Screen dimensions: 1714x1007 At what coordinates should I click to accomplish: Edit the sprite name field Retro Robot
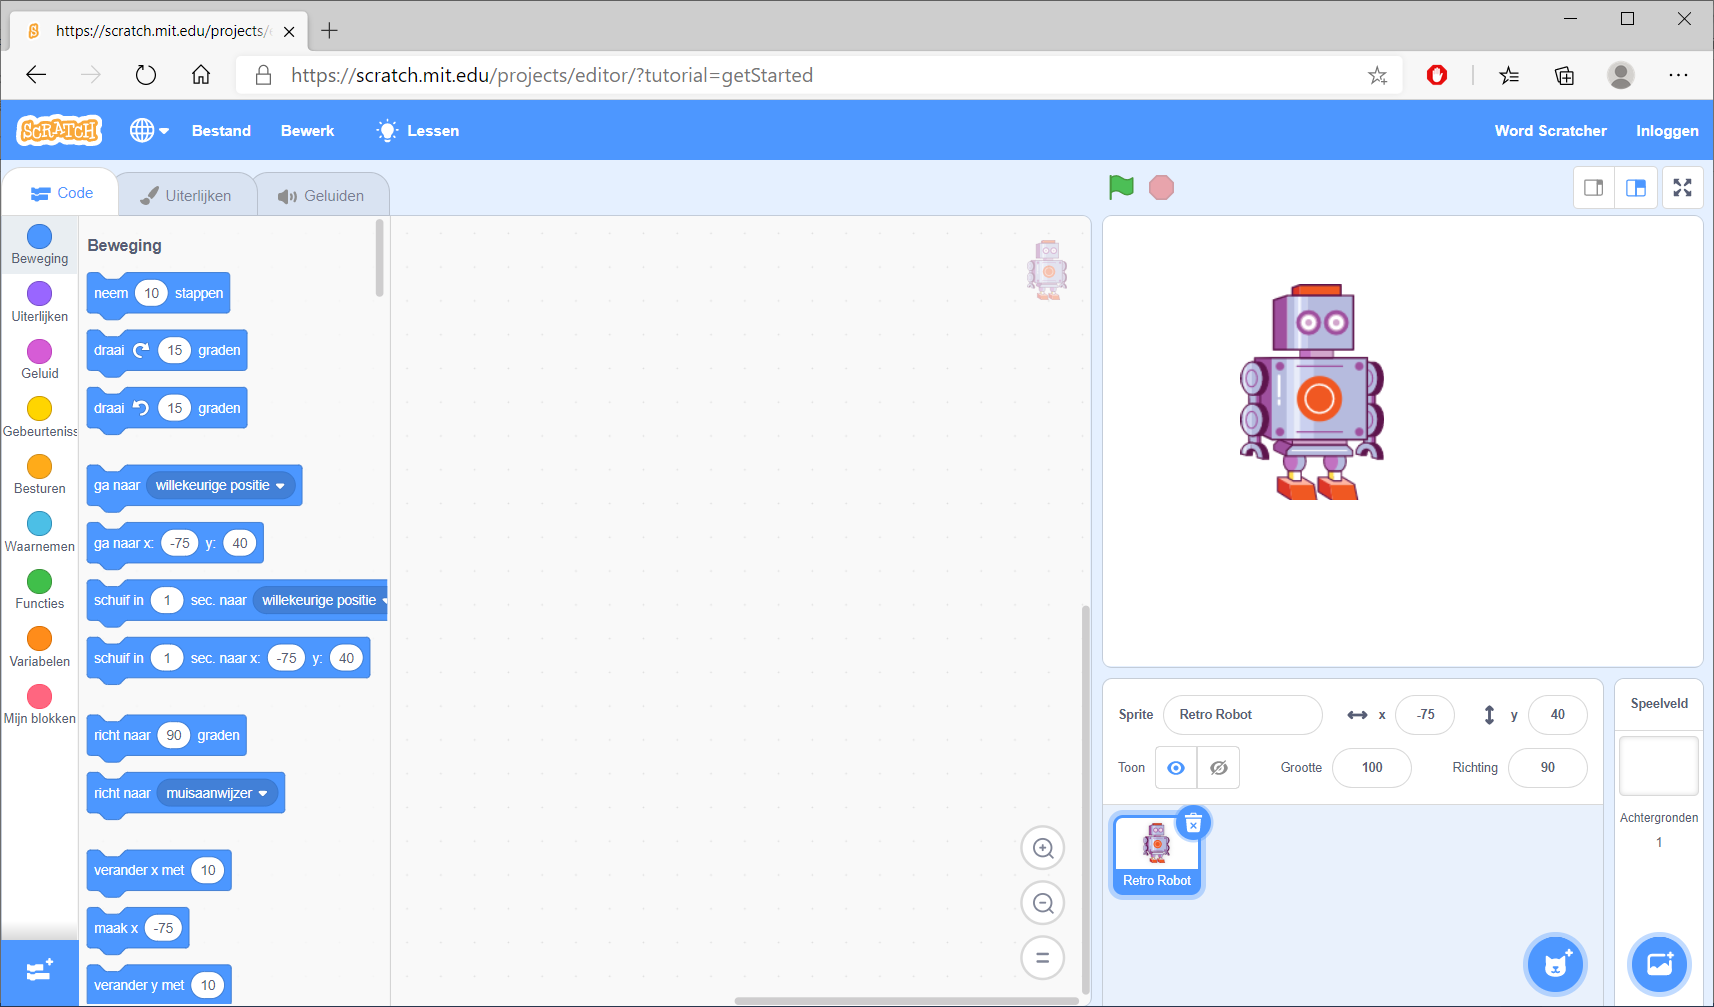pos(1242,714)
